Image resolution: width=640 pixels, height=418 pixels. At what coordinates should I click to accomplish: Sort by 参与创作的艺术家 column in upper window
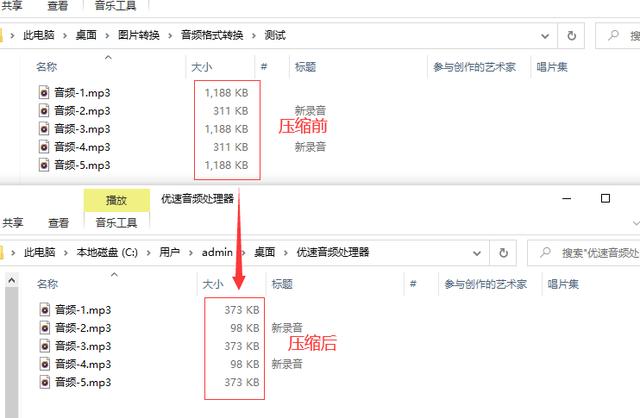click(474, 67)
